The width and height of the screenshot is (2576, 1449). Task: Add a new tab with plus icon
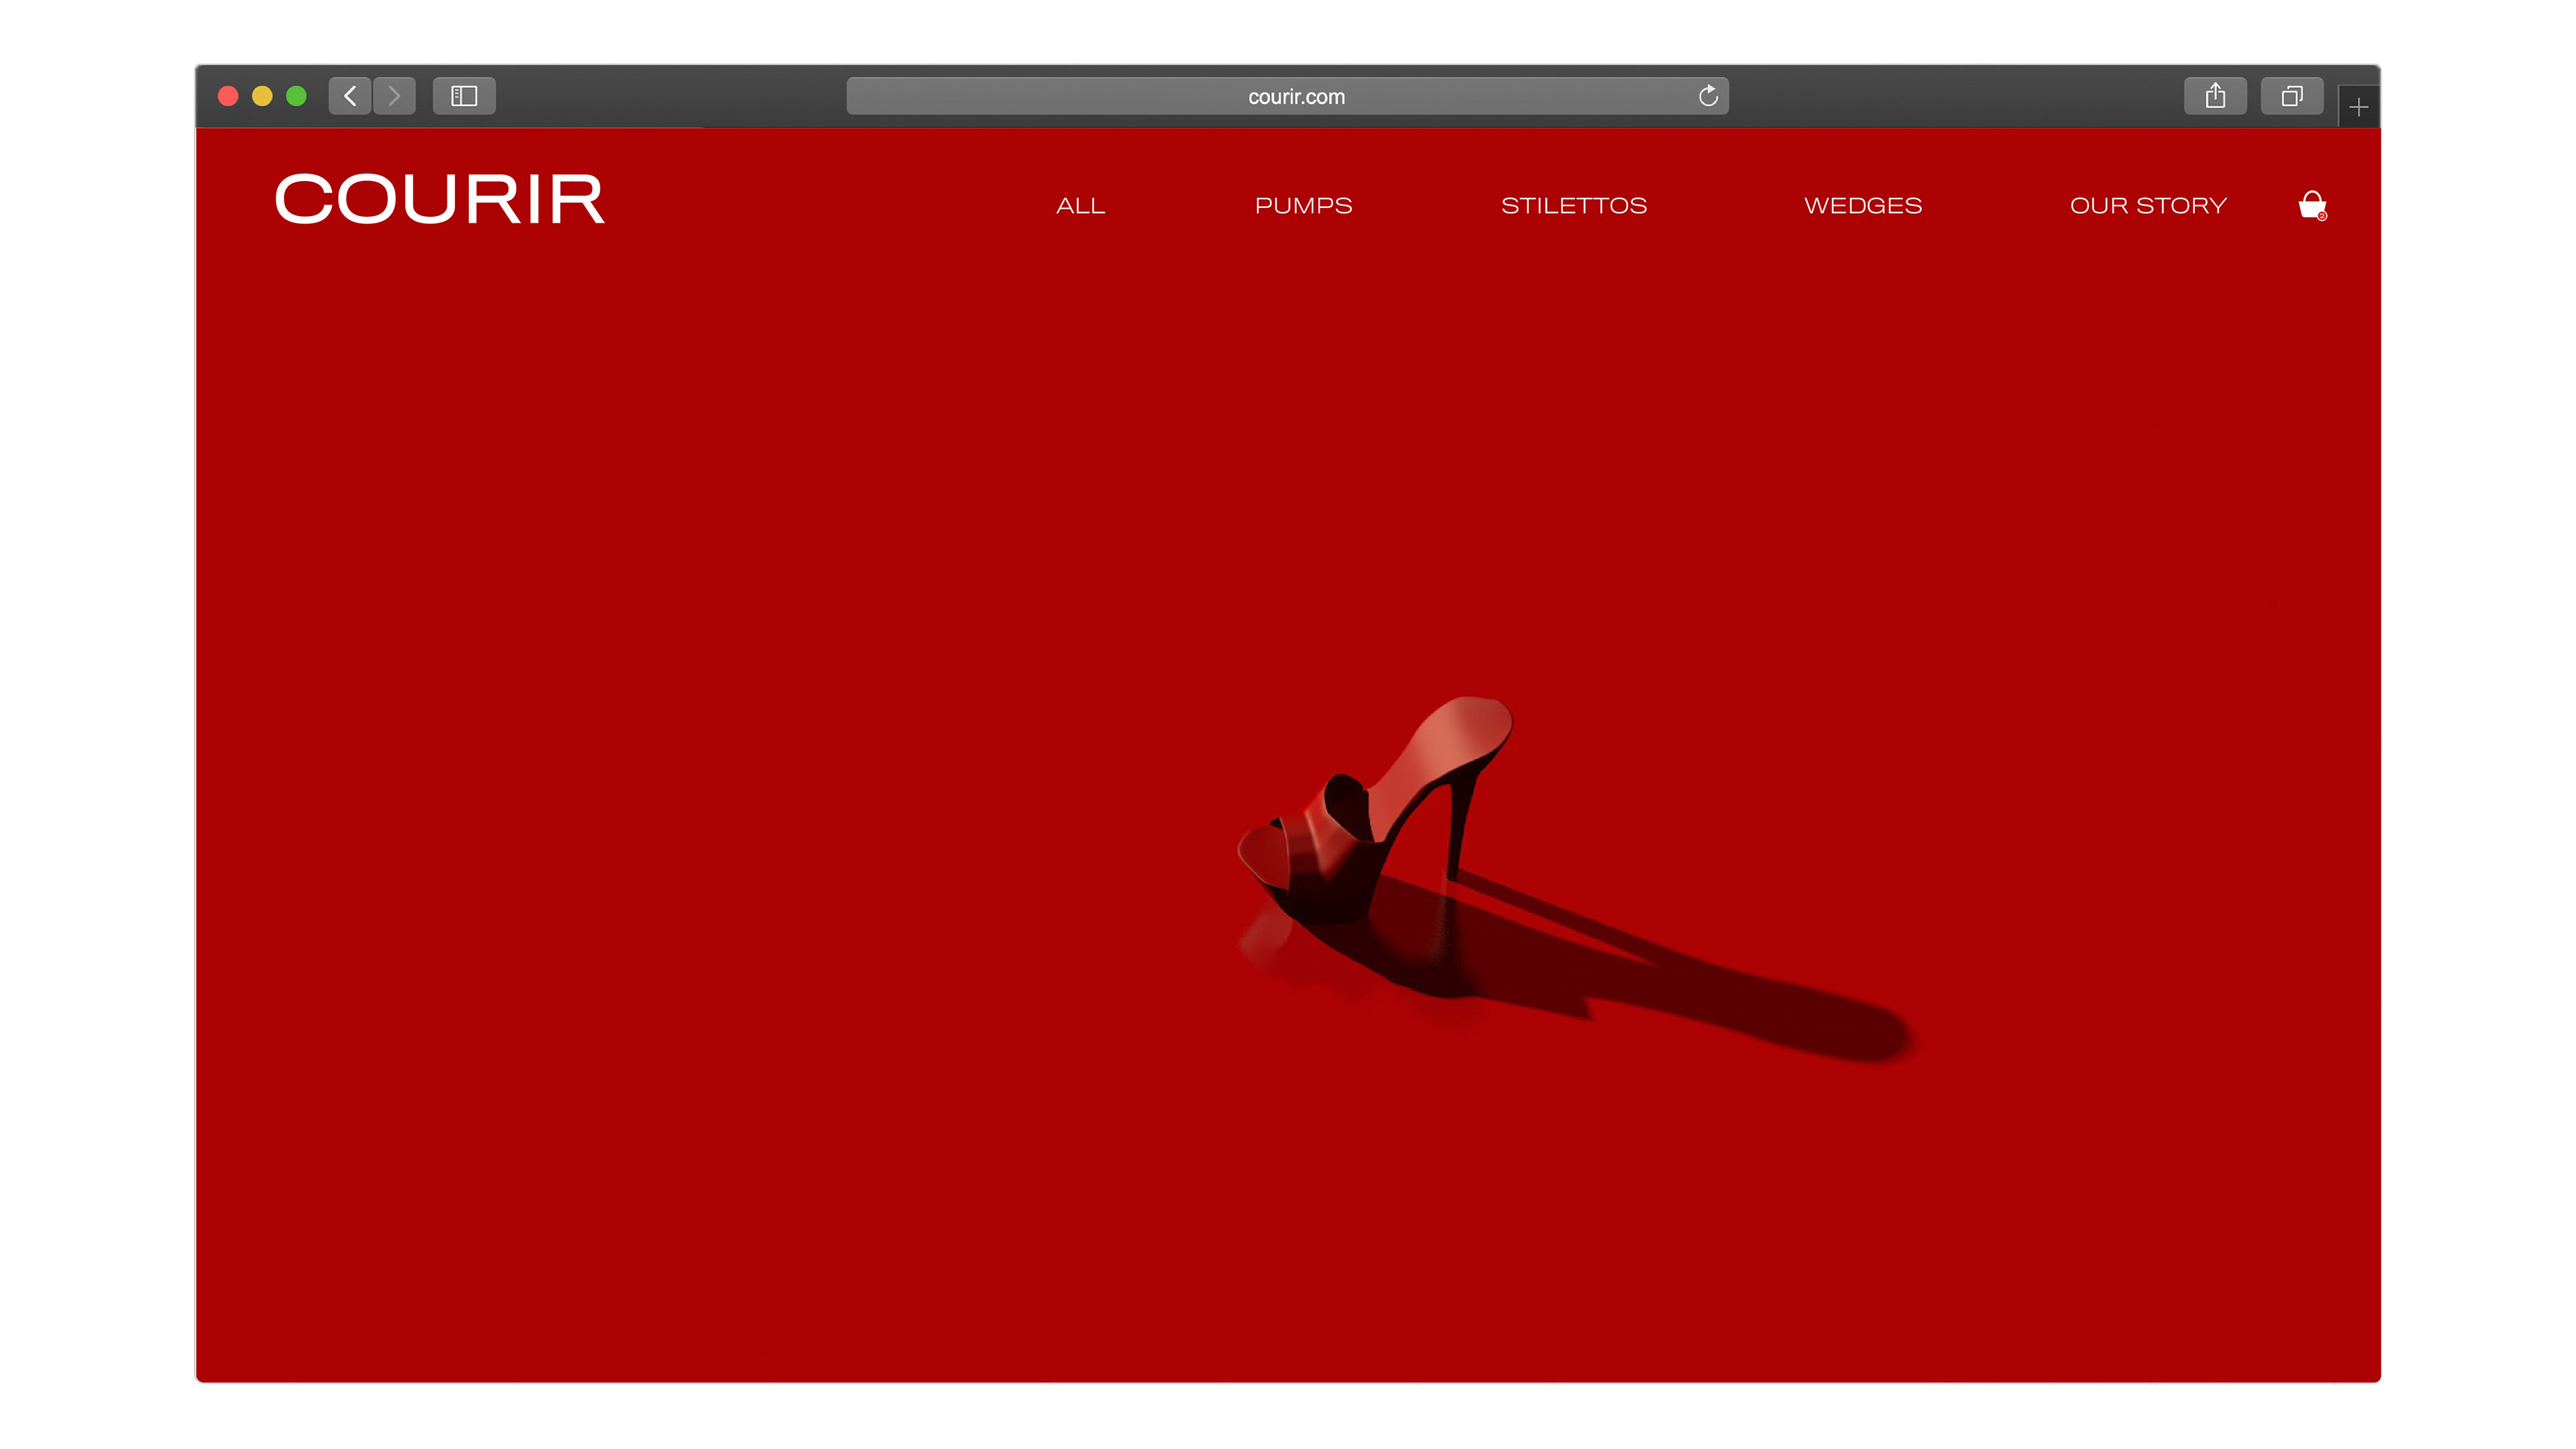tap(2359, 107)
